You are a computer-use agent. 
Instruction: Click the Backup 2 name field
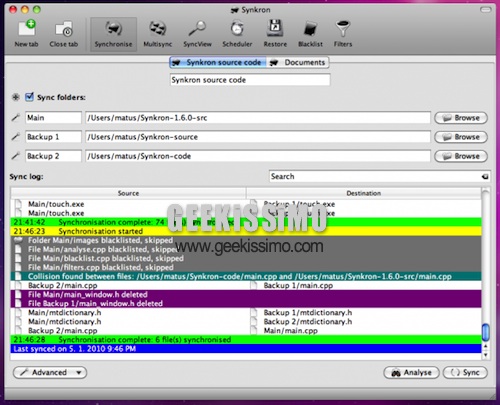pos(53,156)
